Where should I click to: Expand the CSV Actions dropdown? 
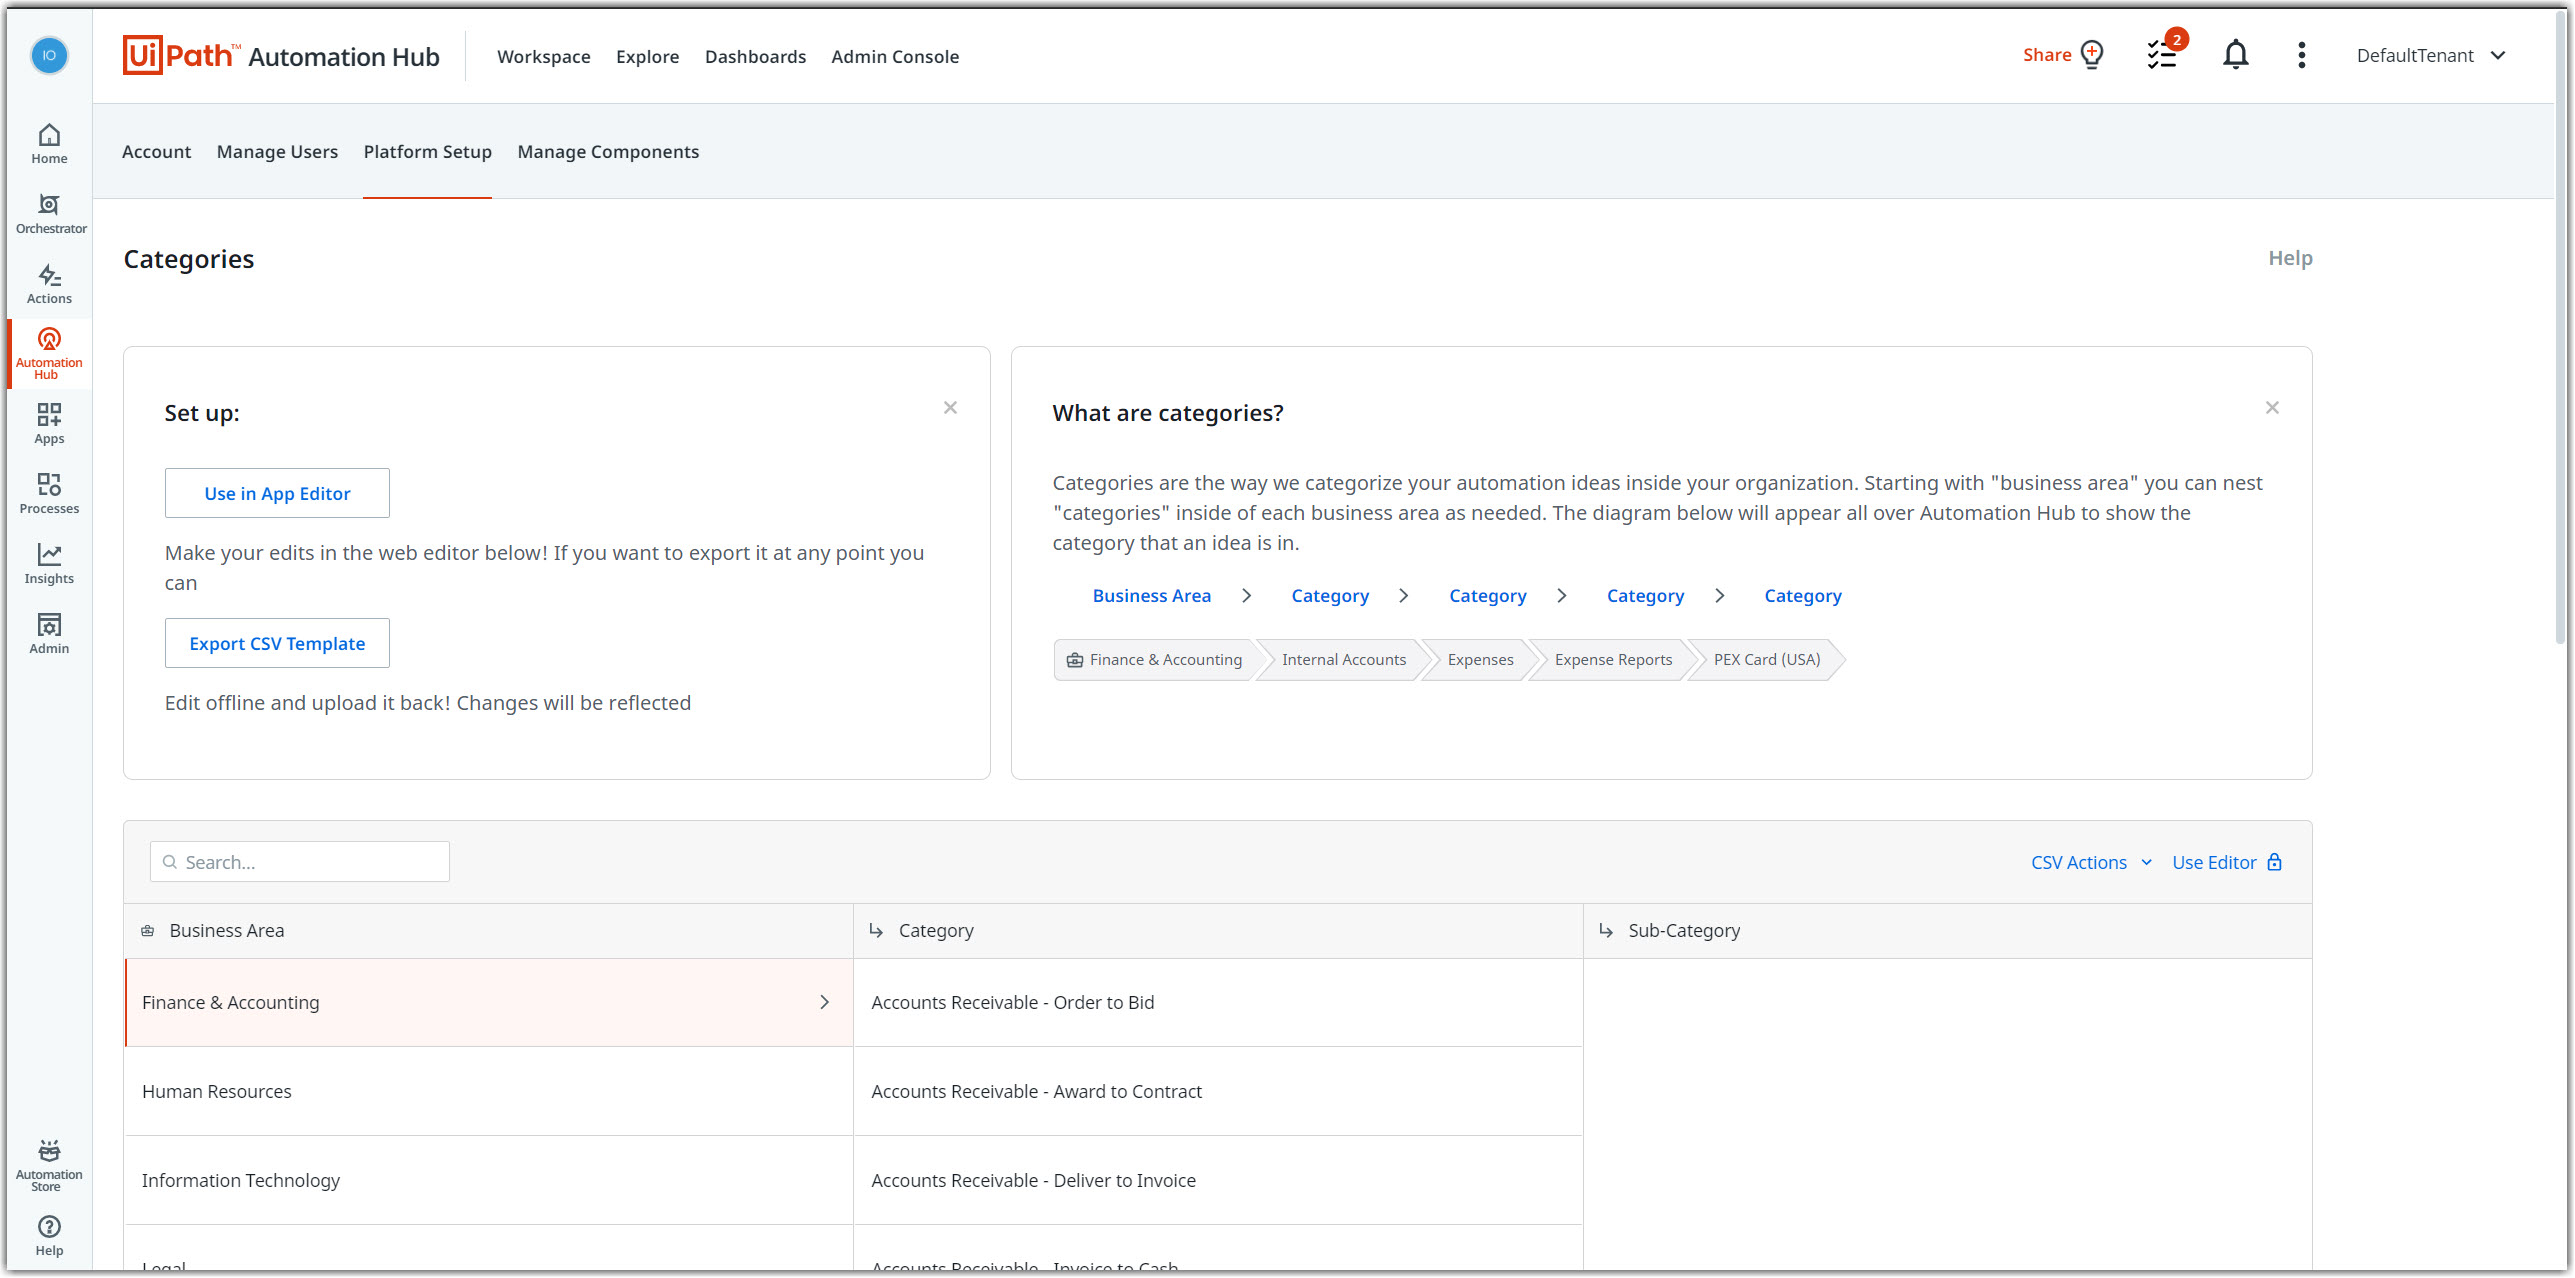tap(2091, 862)
